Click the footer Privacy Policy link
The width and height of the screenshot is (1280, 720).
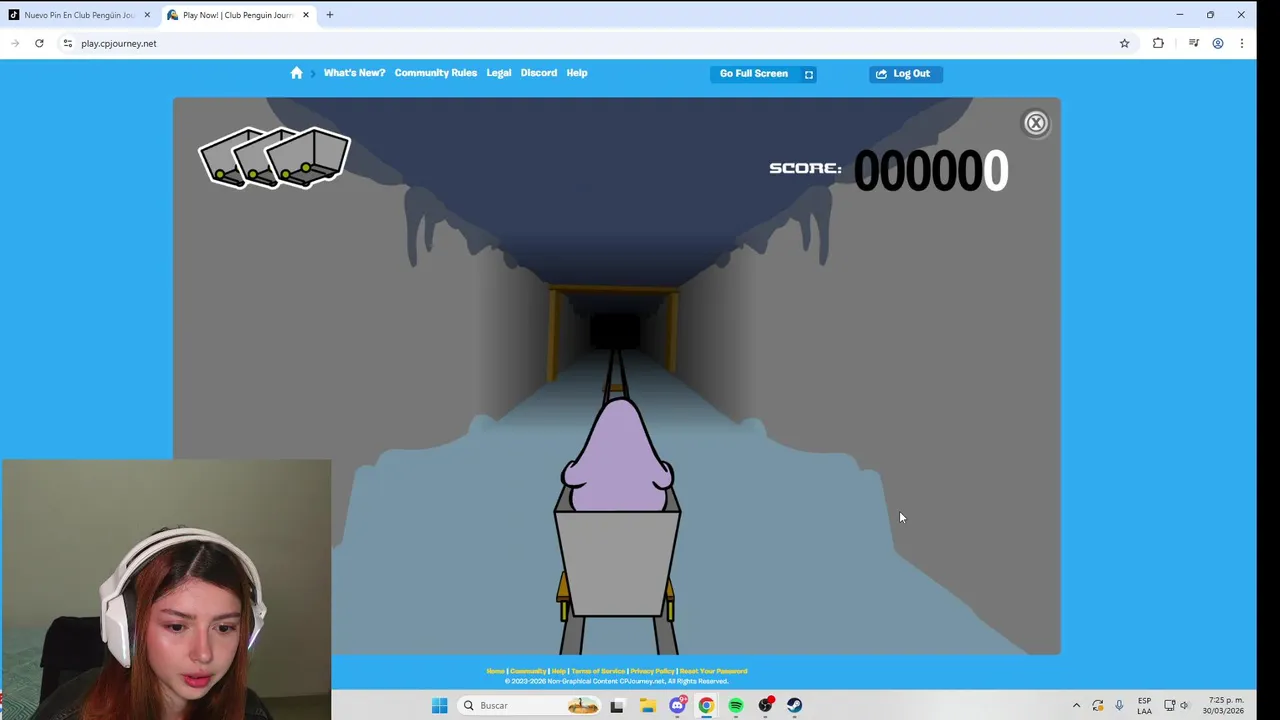click(x=652, y=671)
